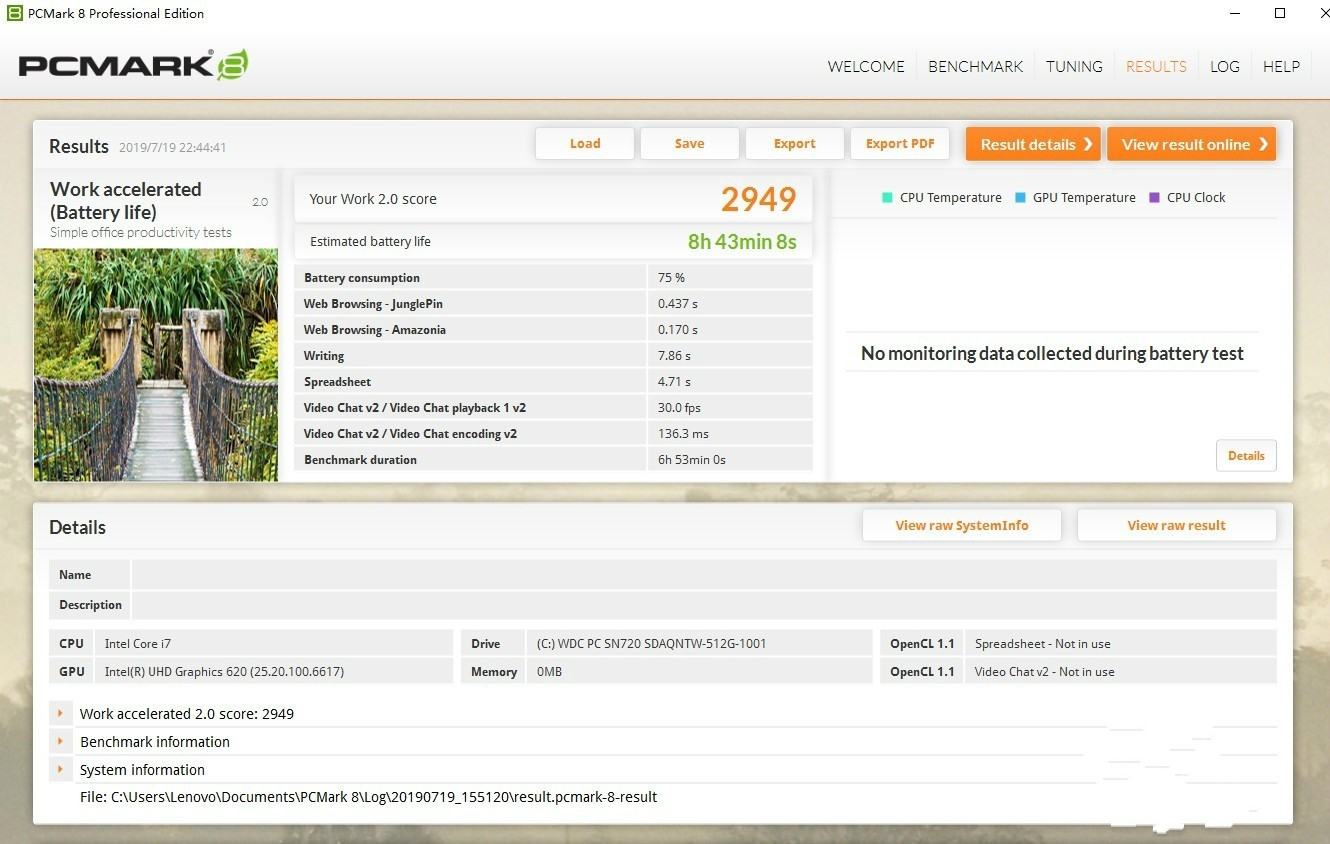Click Web Browsing - JunglePin row label
Viewport: 1330px width, 844px height.
pyautogui.click(x=373, y=304)
